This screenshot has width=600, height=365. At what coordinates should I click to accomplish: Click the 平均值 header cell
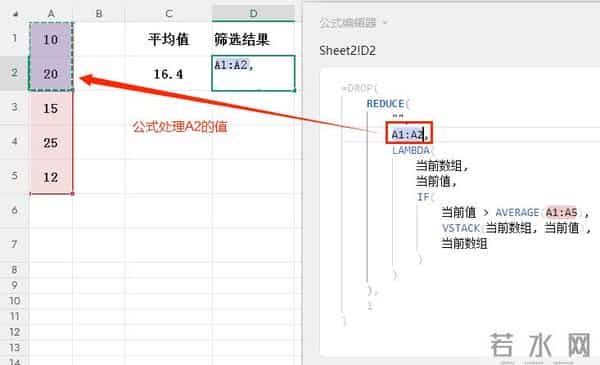coord(169,39)
